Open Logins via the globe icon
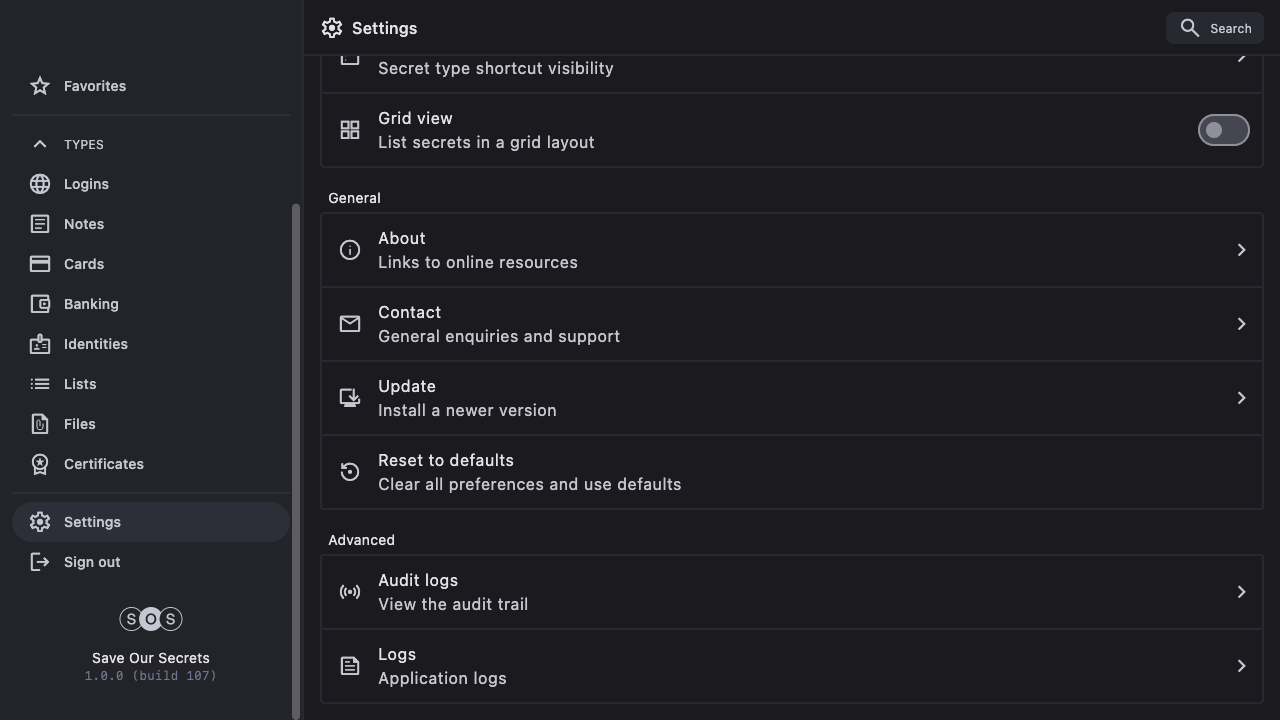 [x=40, y=184]
